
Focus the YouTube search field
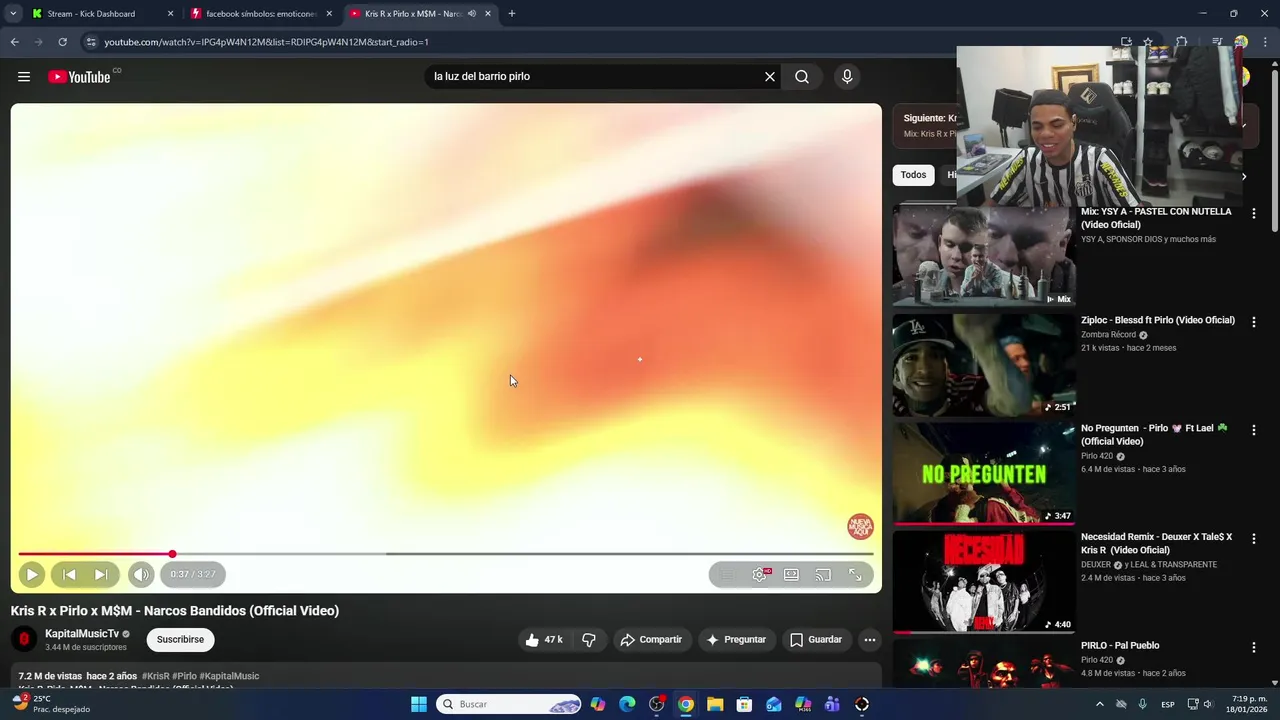click(x=595, y=76)
